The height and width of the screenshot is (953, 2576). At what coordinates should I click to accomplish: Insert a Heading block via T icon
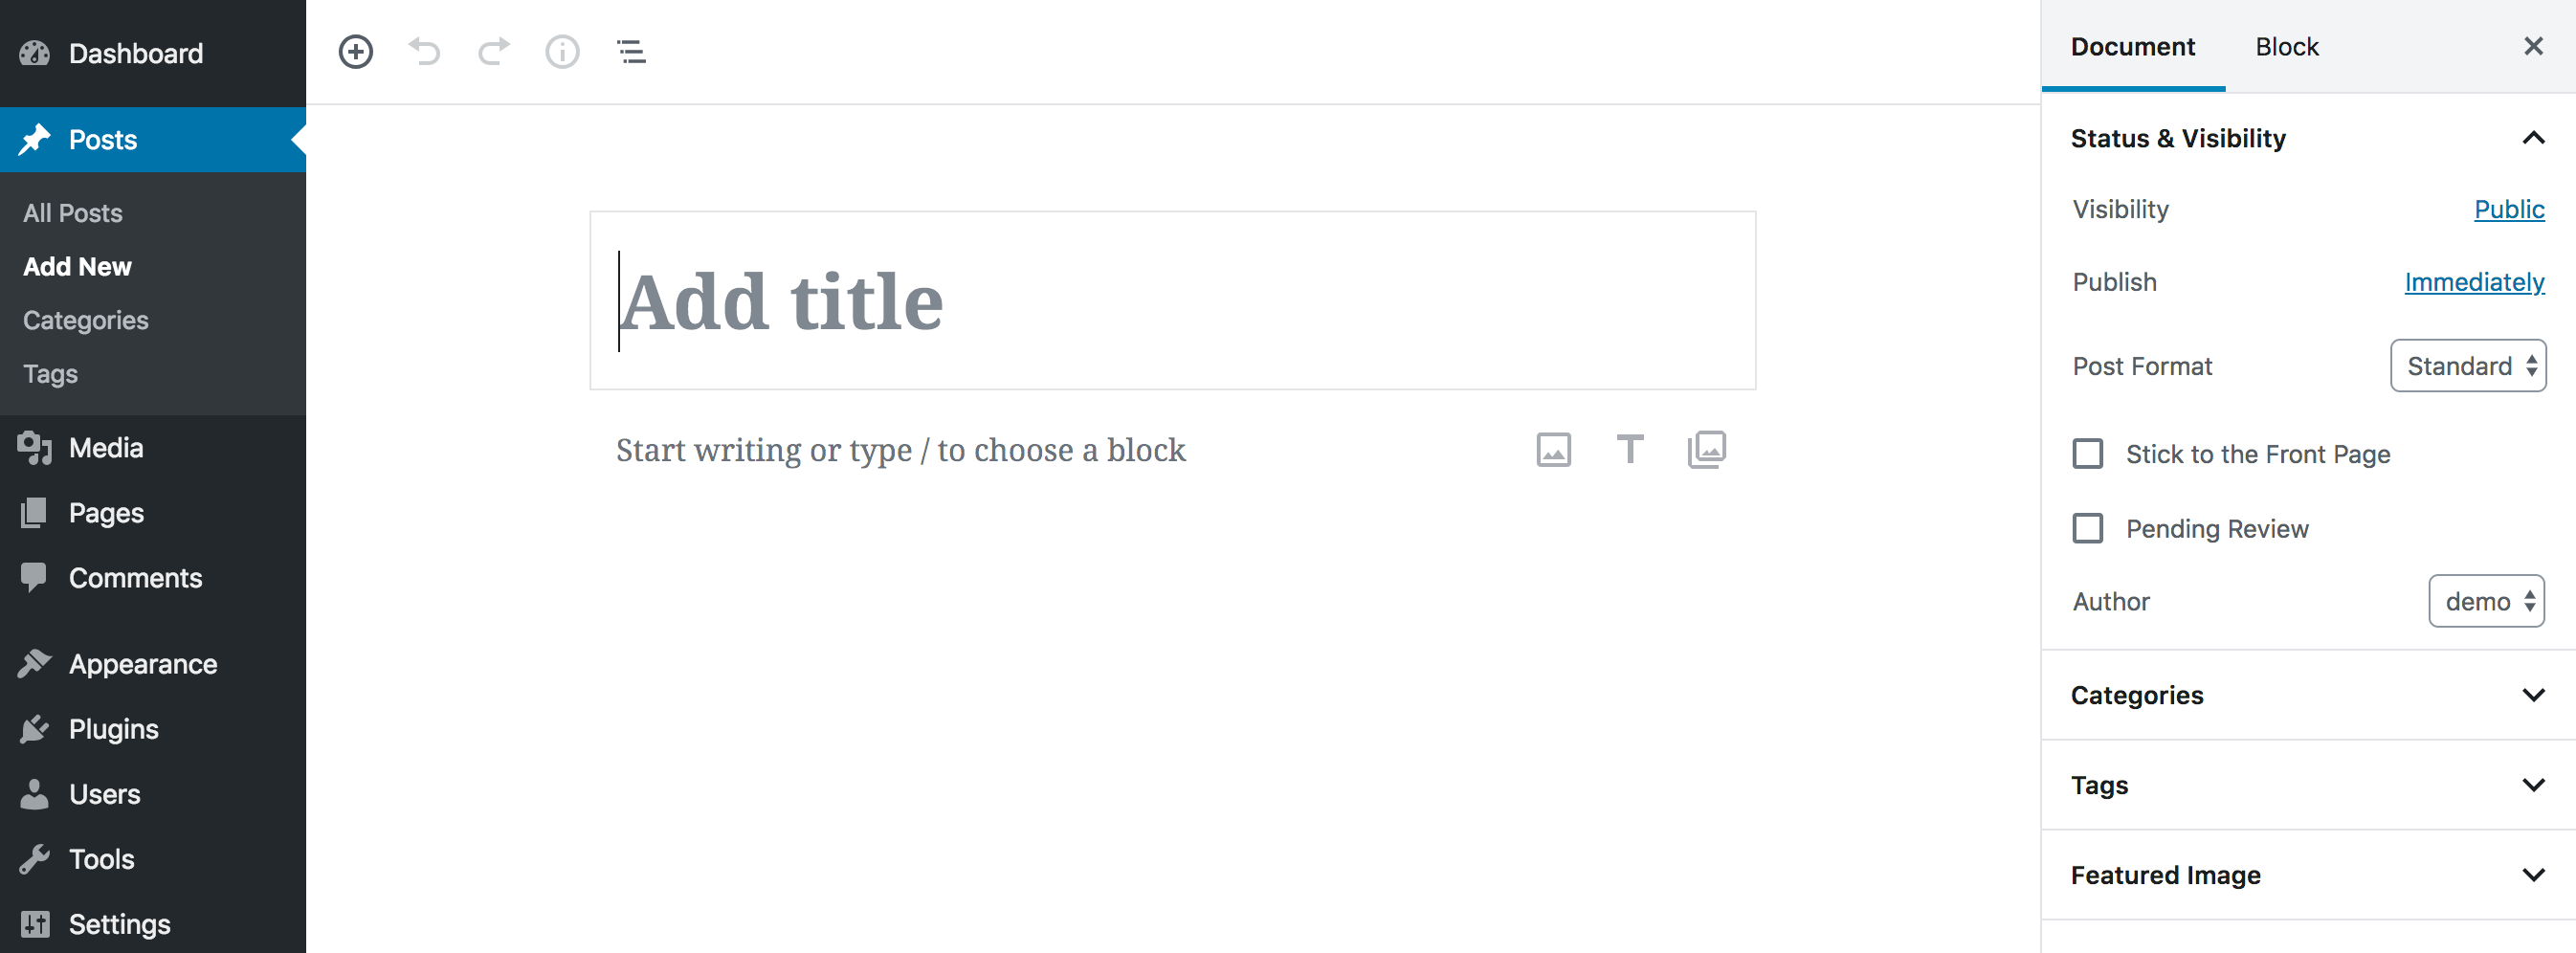1630,450
